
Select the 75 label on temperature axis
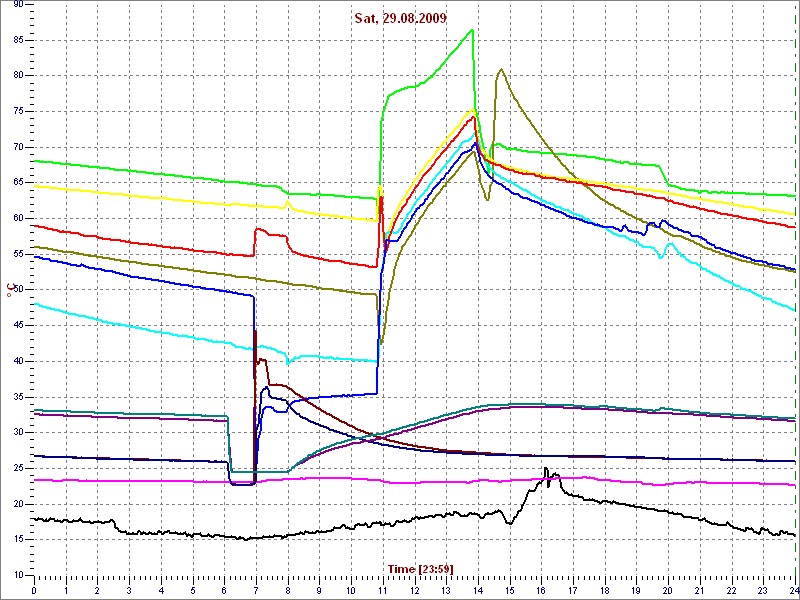[x=17, y=111]
